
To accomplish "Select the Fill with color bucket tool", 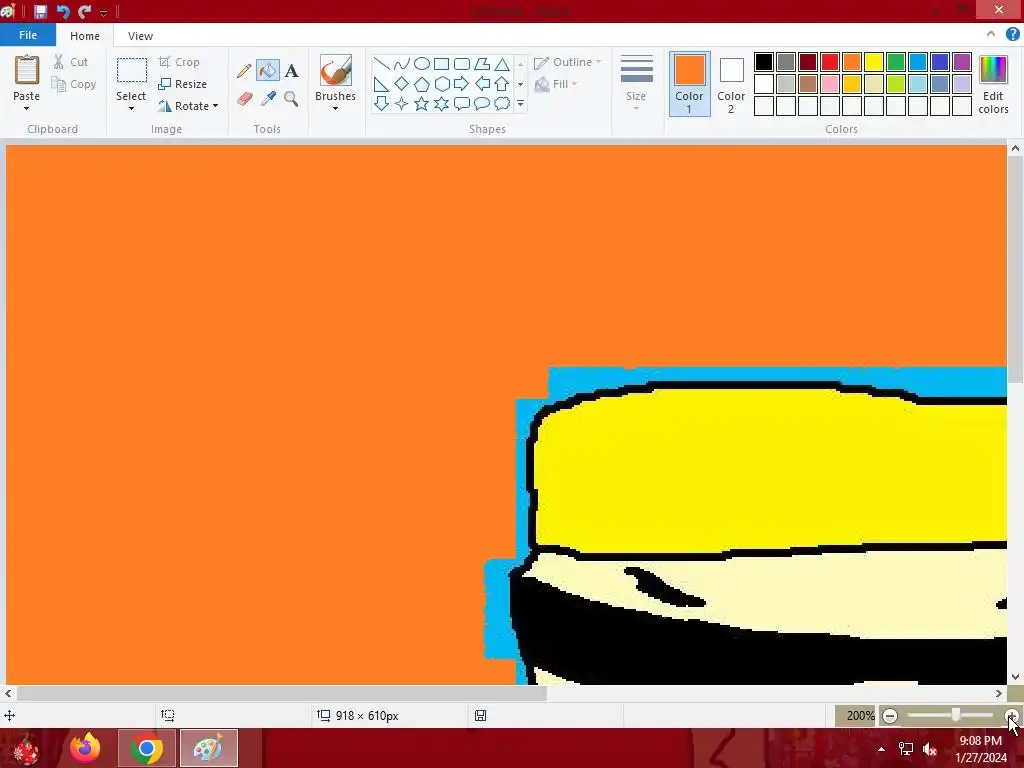I will [268, 71].
